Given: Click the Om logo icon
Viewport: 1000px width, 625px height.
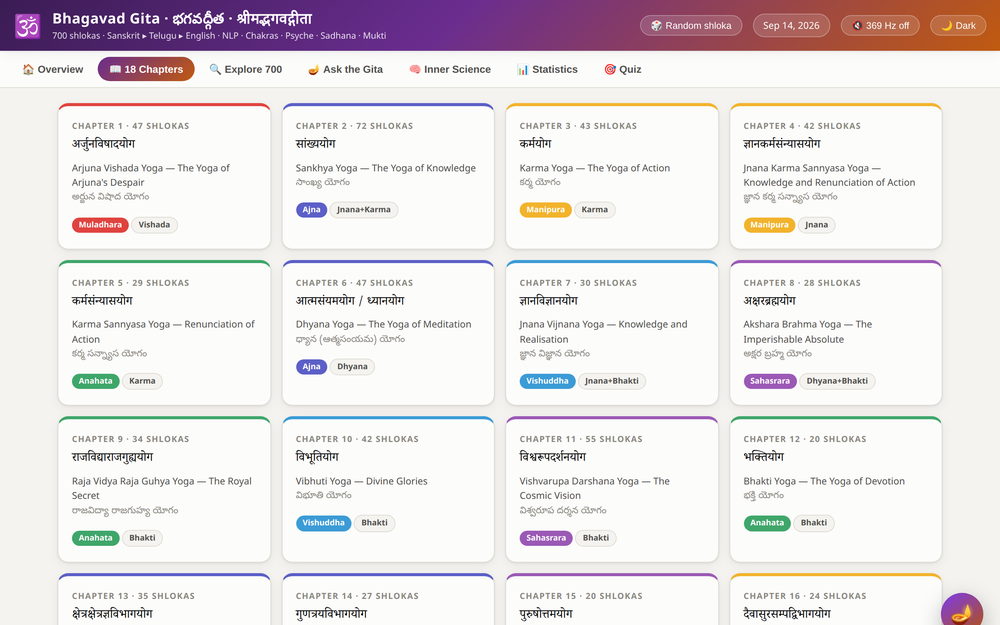Looking at the screenshot, I should [x=27, y=26].
